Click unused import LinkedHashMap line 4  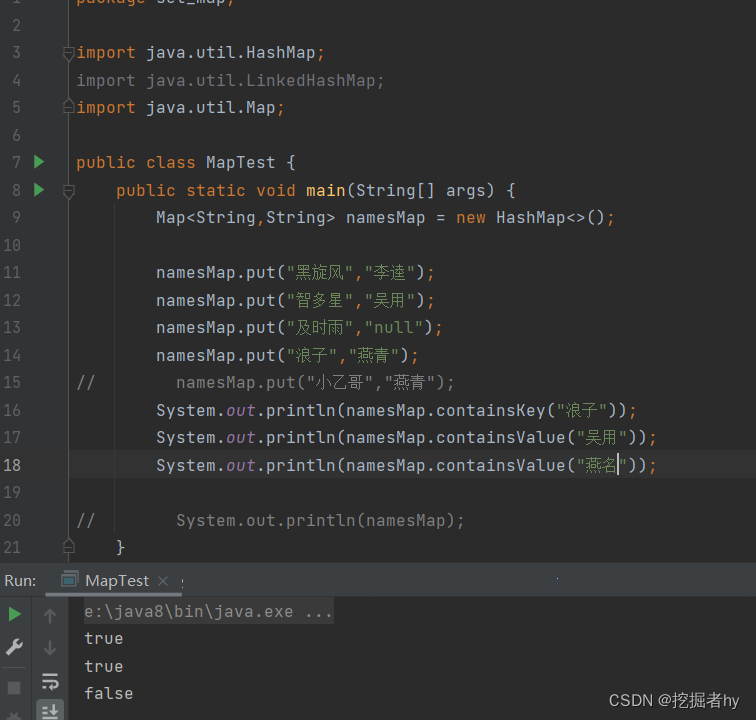[x=230, y=80]
